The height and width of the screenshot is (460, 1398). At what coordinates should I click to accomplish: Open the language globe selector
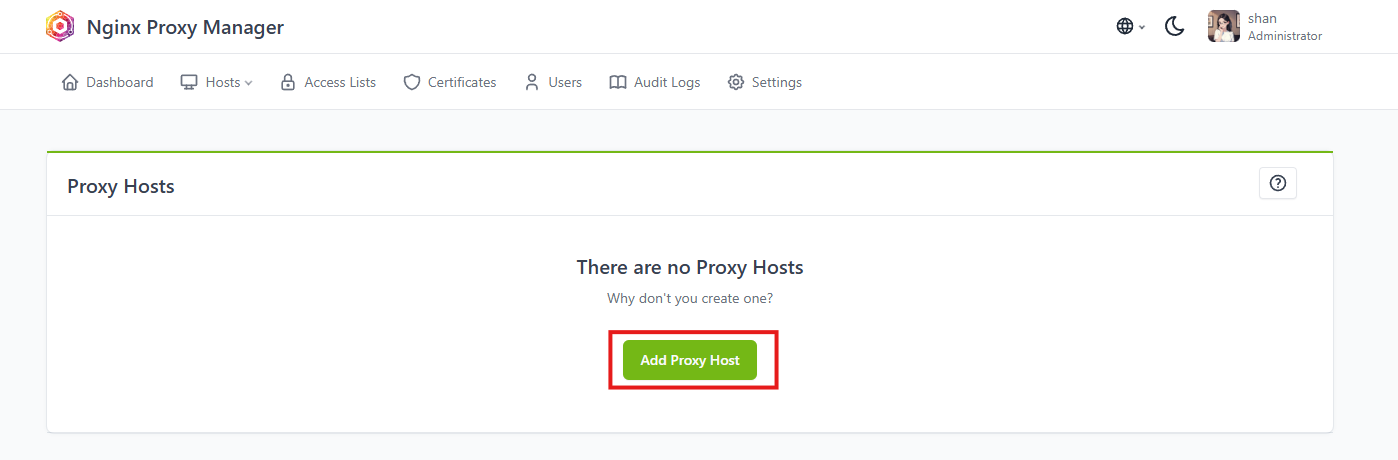(x=1131, y=27)
